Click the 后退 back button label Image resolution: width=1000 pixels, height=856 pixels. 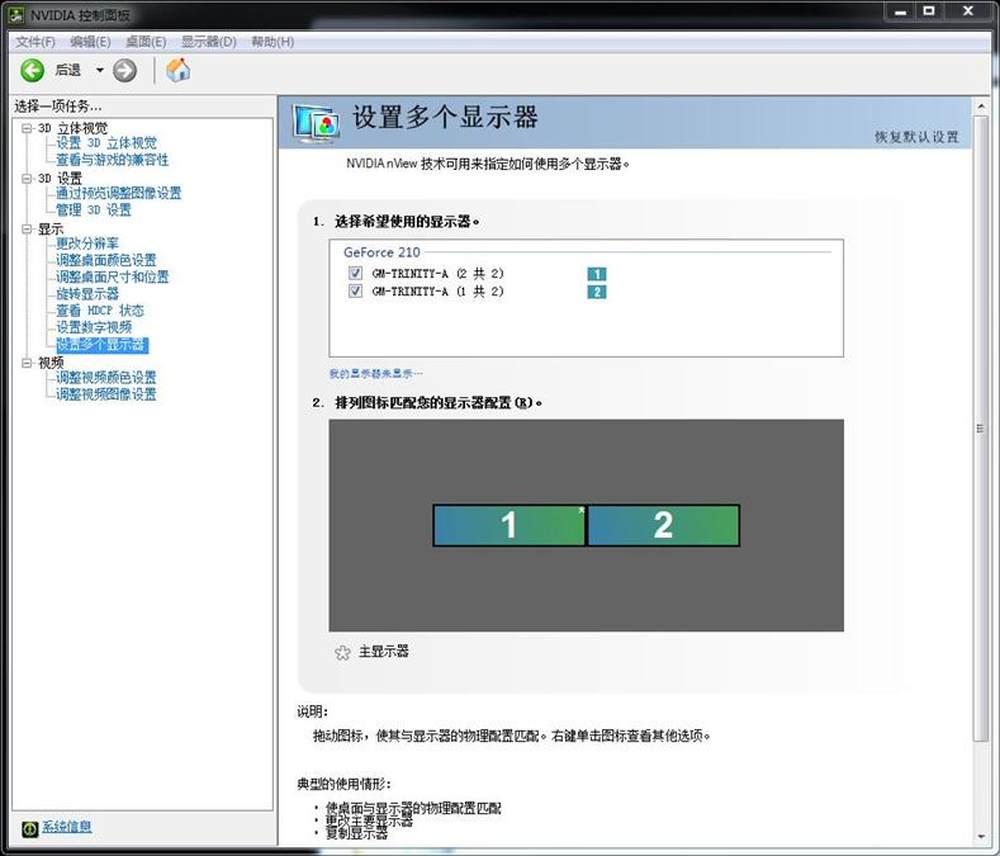point(68,70)
